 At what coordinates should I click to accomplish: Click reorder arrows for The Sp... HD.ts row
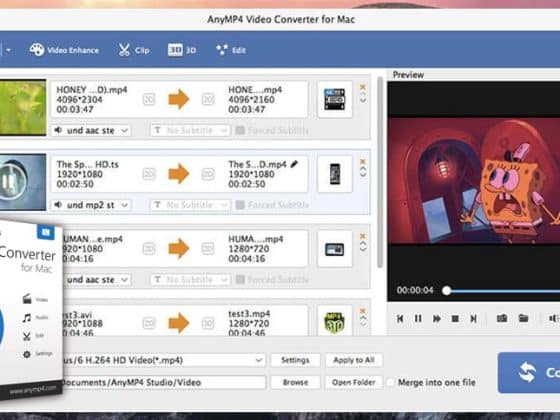pyautogui.click(x=363, y=172)
